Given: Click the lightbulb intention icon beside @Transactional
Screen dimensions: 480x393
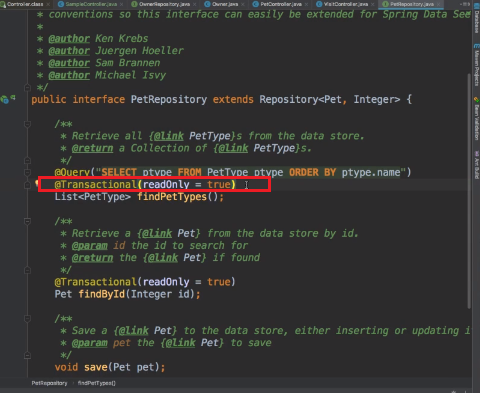Looking at the screenshot, I should pyautogui.click(x=37, y=183).
